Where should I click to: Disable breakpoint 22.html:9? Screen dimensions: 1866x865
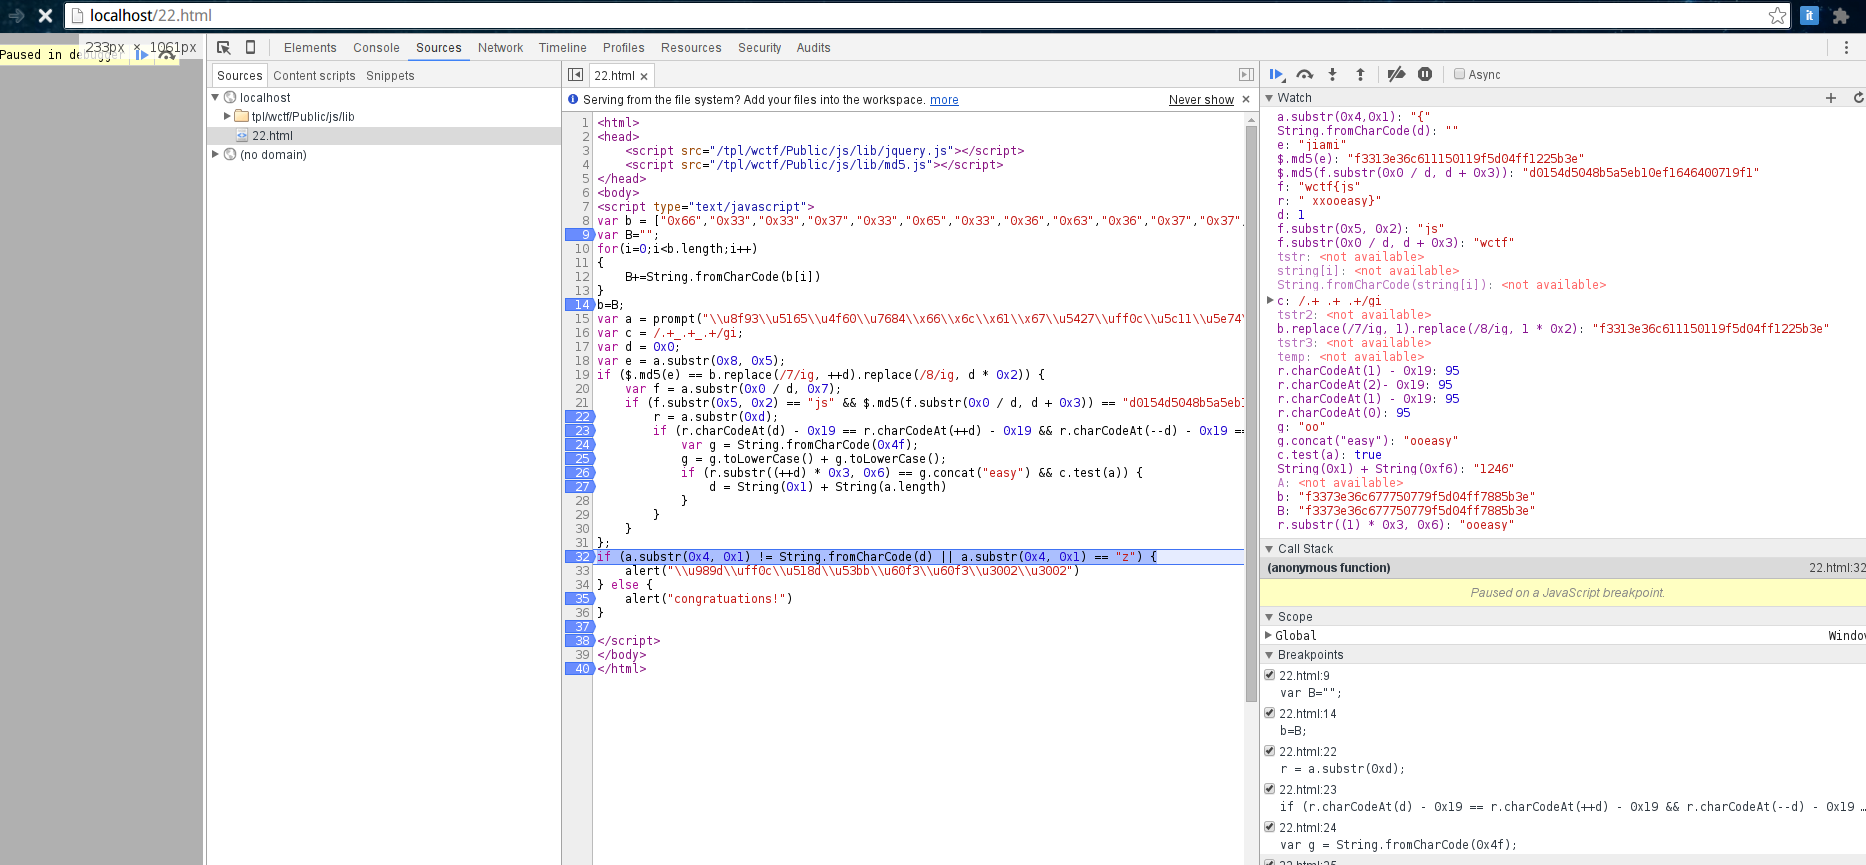[x=1270, y=675]
